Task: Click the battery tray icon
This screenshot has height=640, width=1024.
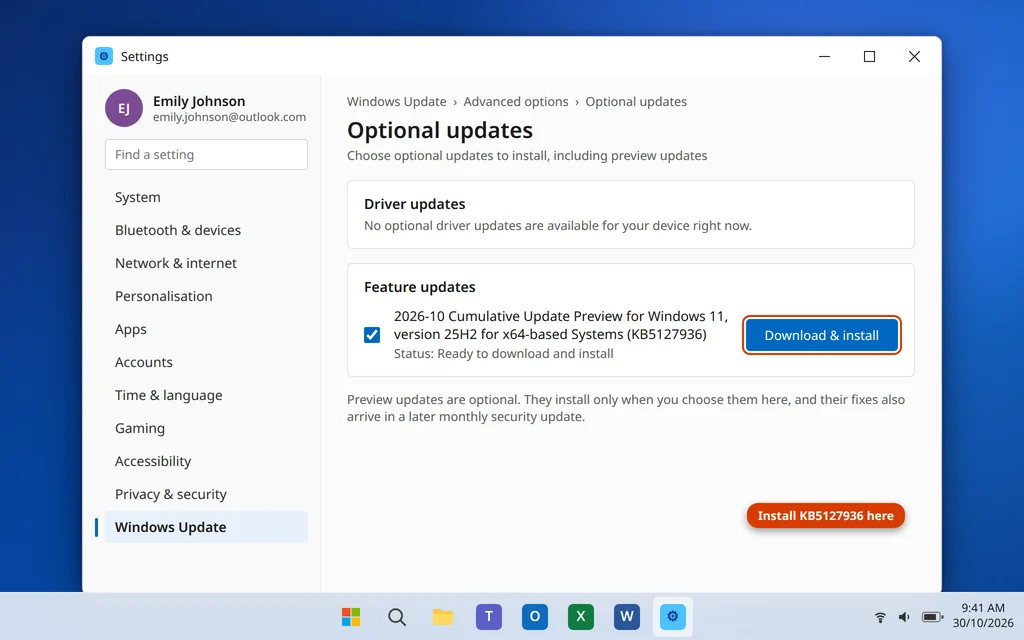Action: point(932,616)
